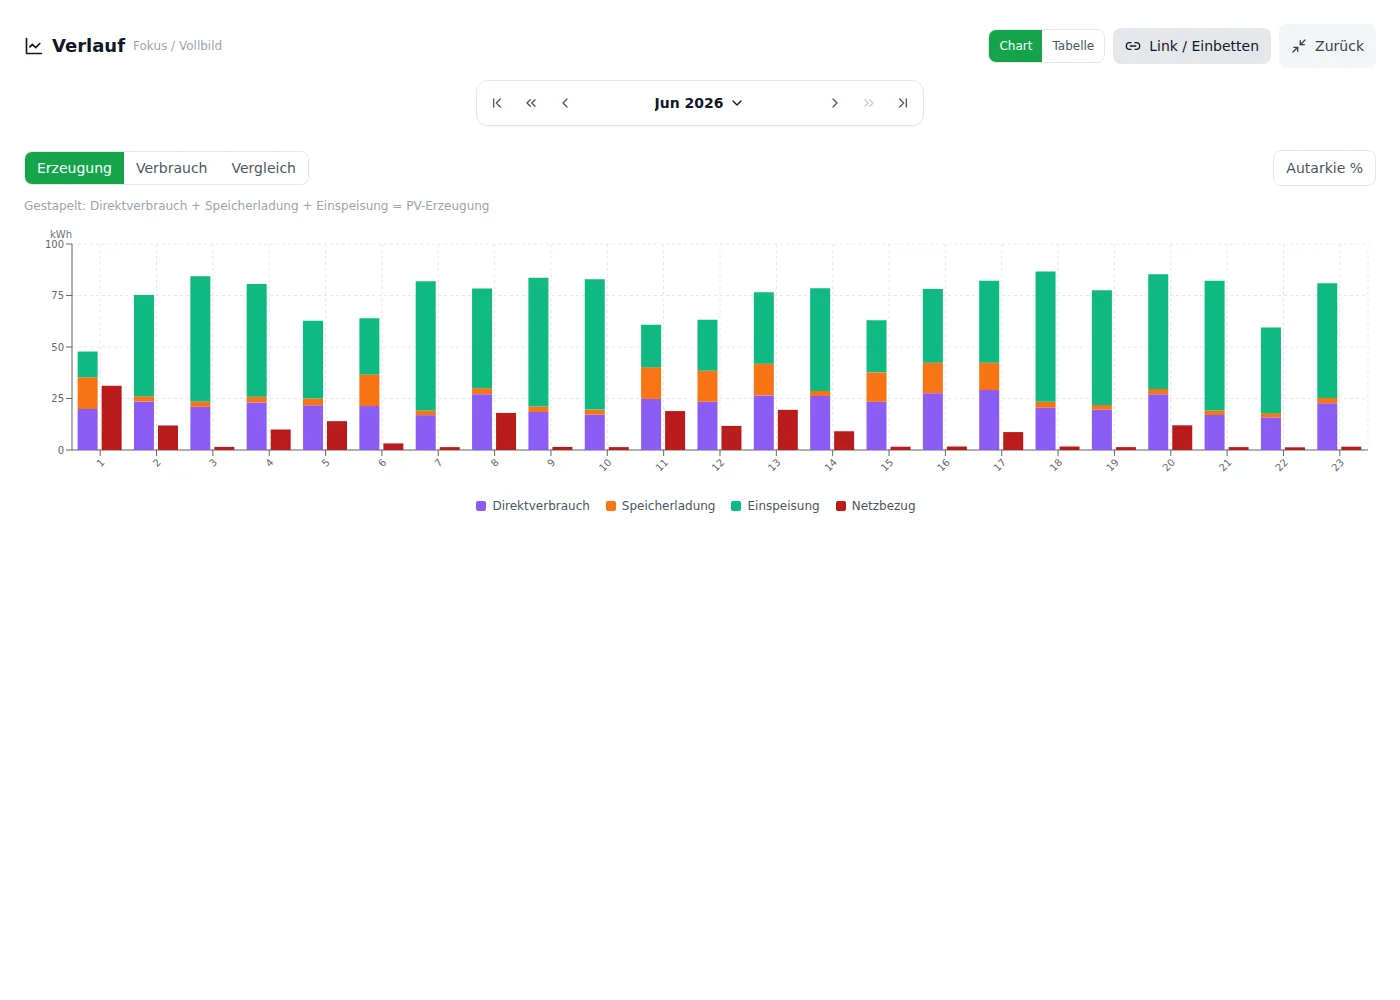Click the 'Gestapelt: Direktverbrauch + Speicherladung' description
Image resolution: width=1400 pixels, height=1000 pixels.
pos(257,206)
